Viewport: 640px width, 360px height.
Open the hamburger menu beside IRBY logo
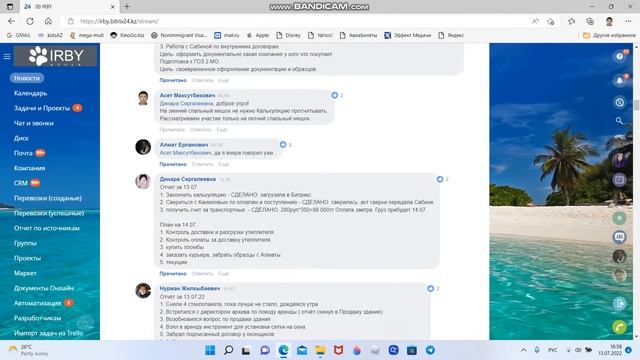pyautogui.click(x=7, y=56)
